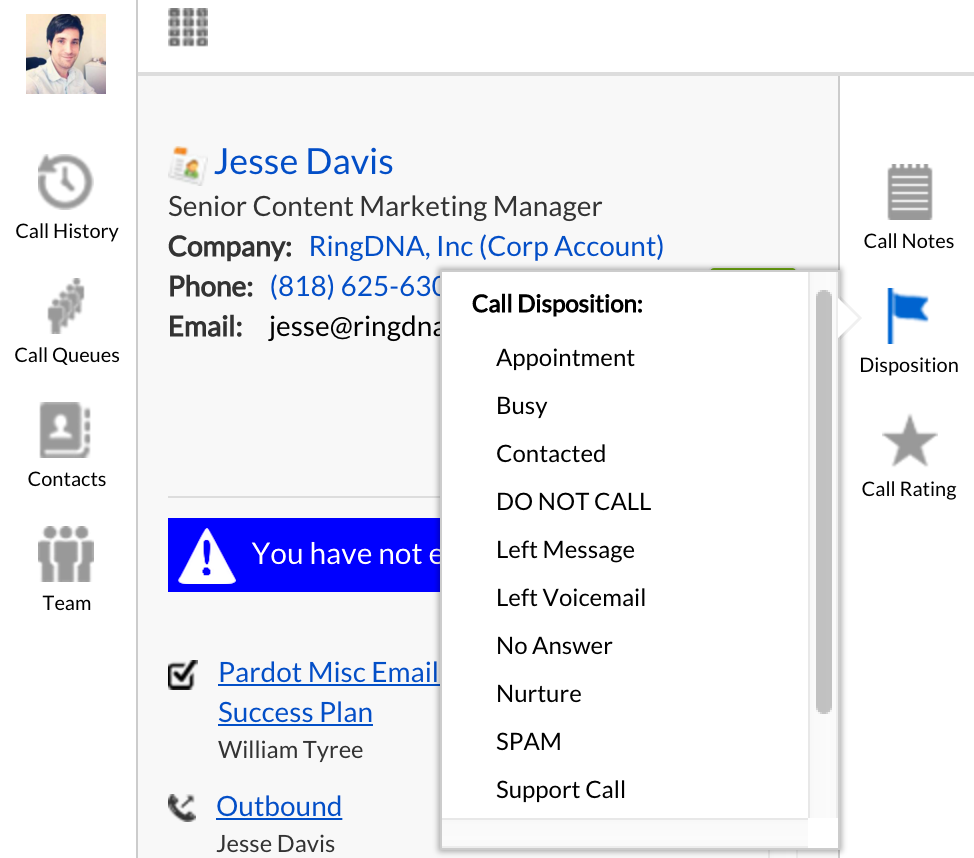
Task: Click the blue Disposition flag icon
Action: tap(908, 316)
